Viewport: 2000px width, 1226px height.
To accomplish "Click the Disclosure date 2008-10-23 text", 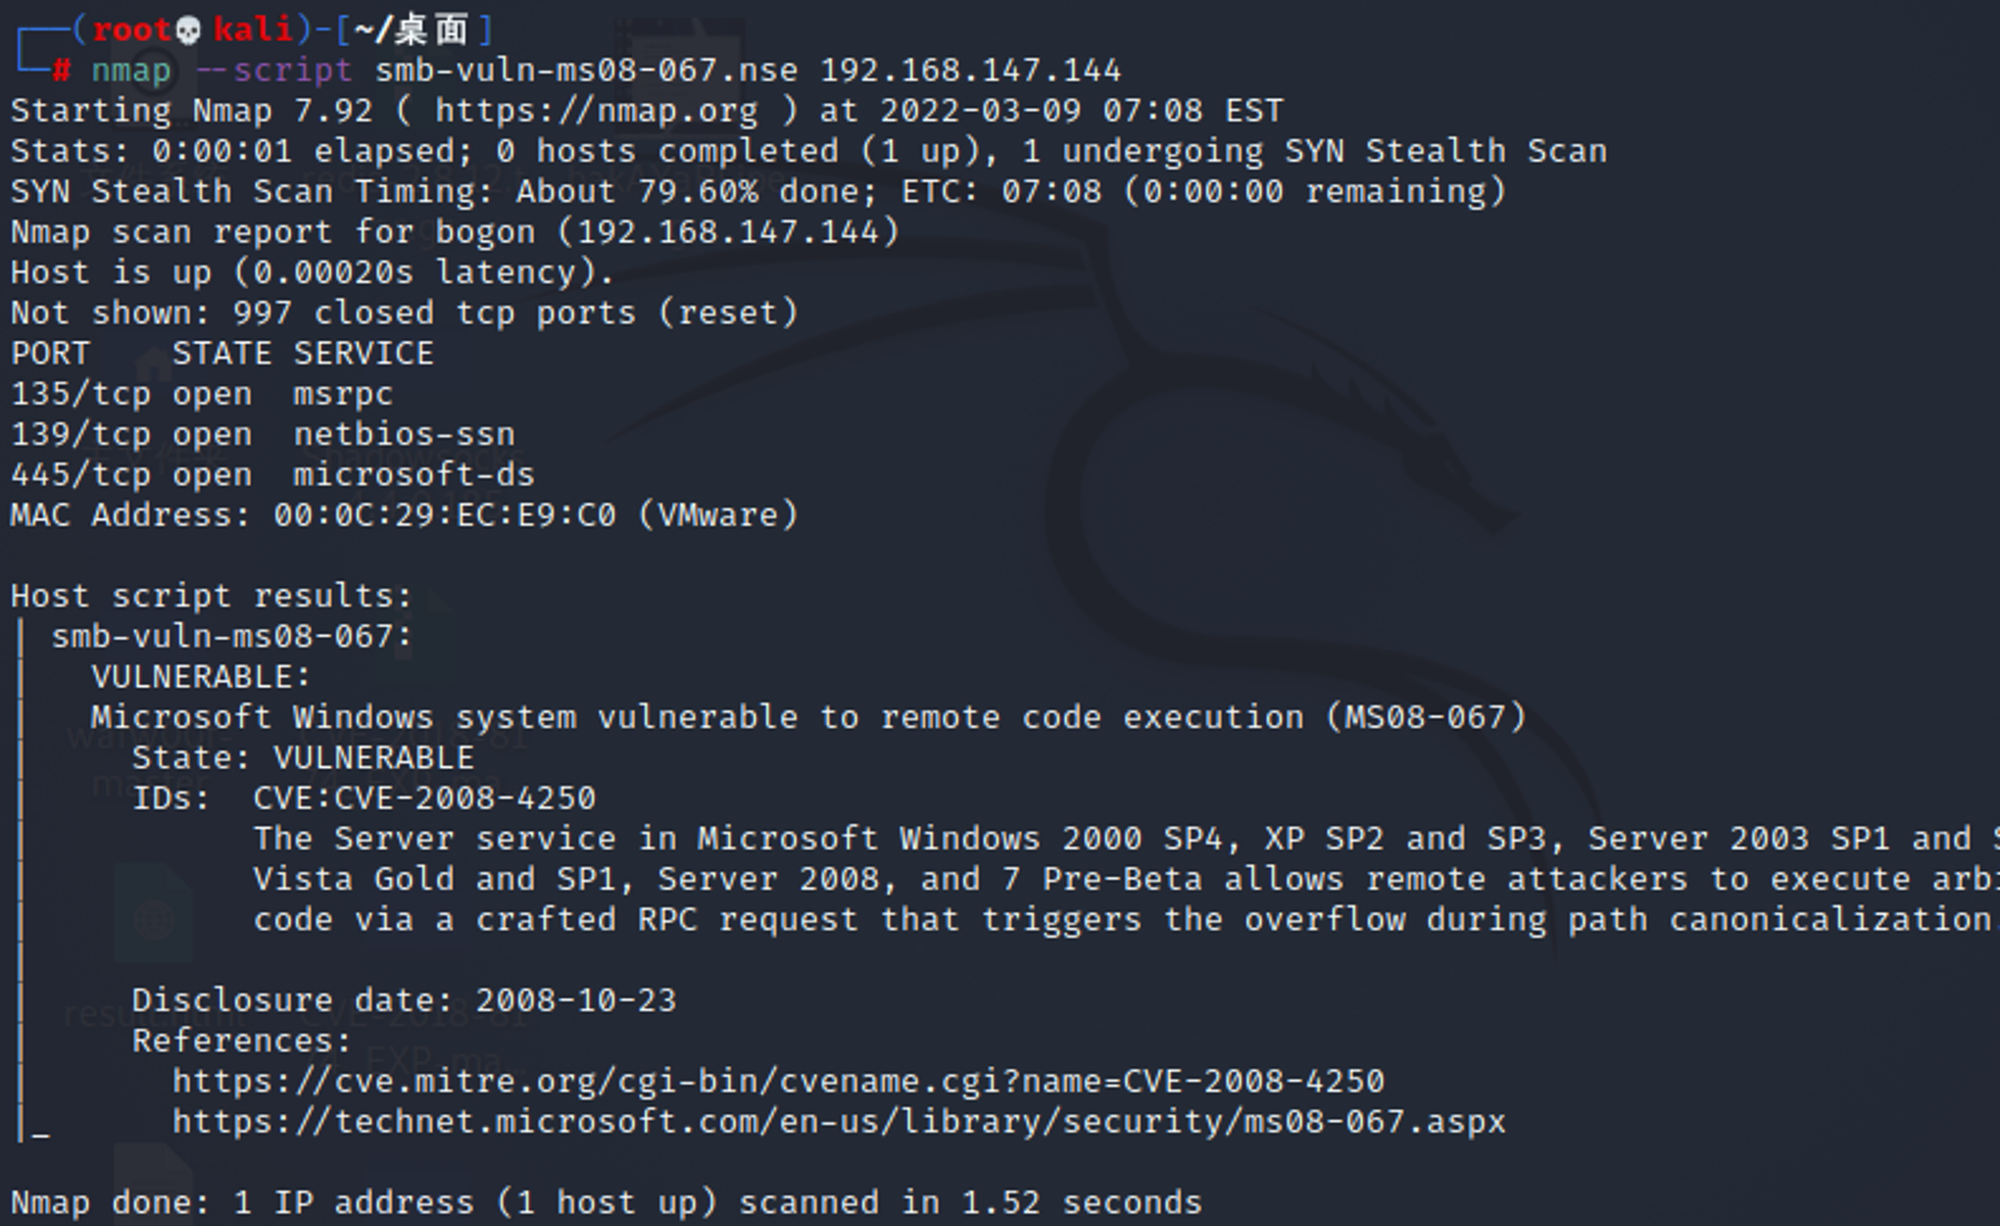I will click(x=404, y=1000).
